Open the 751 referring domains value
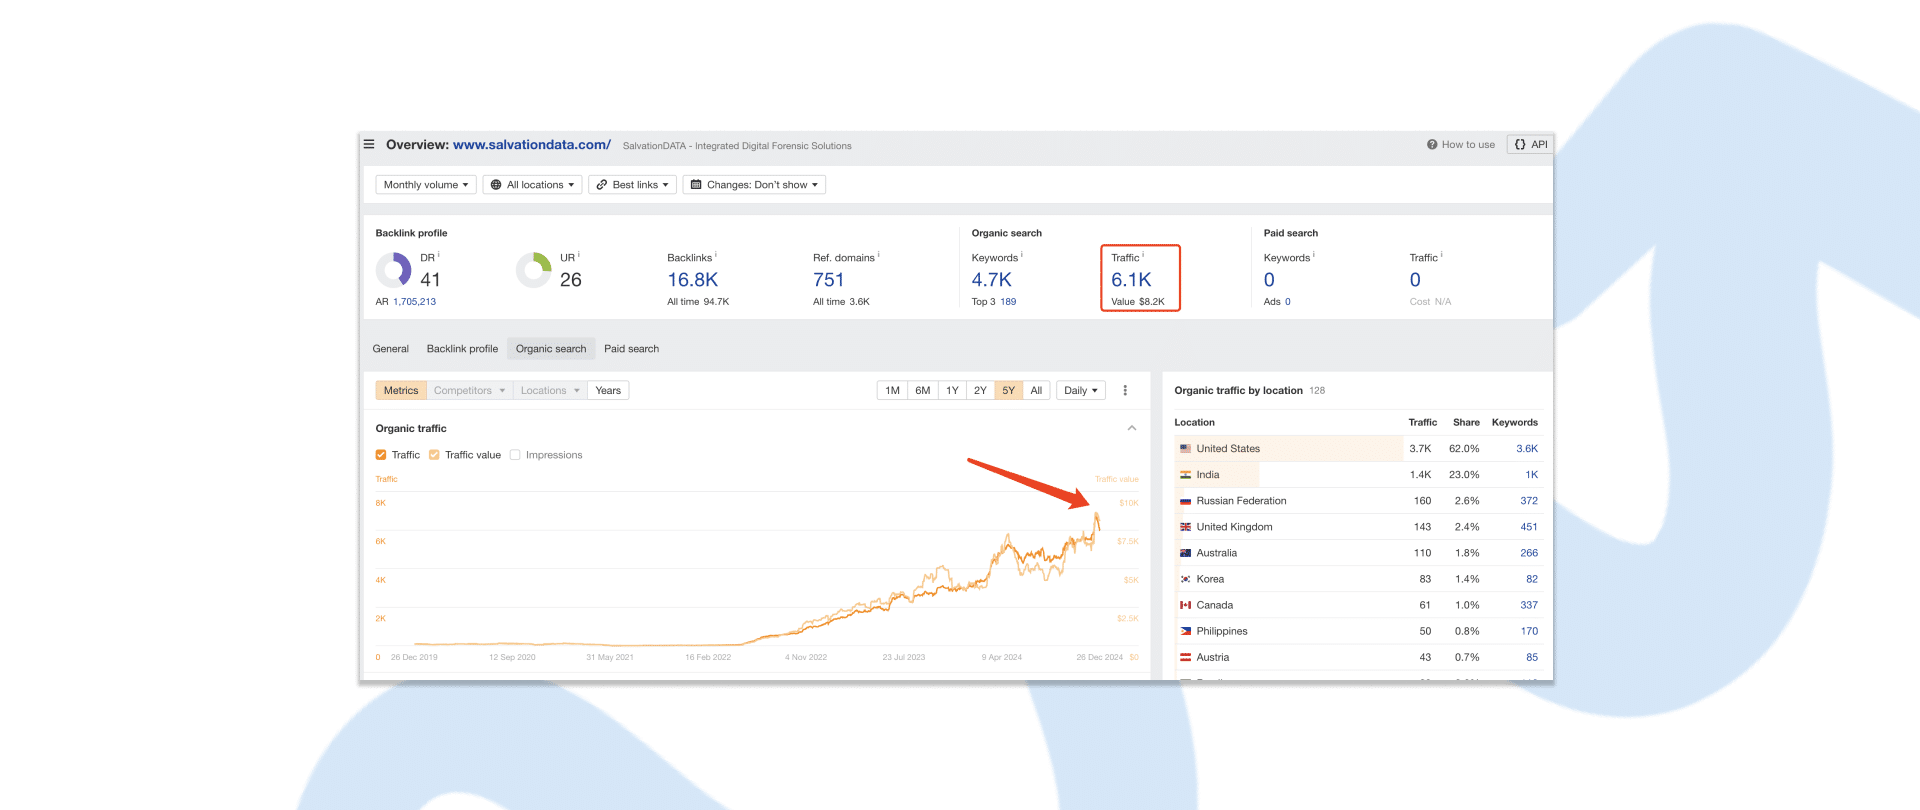 [829, 280]
